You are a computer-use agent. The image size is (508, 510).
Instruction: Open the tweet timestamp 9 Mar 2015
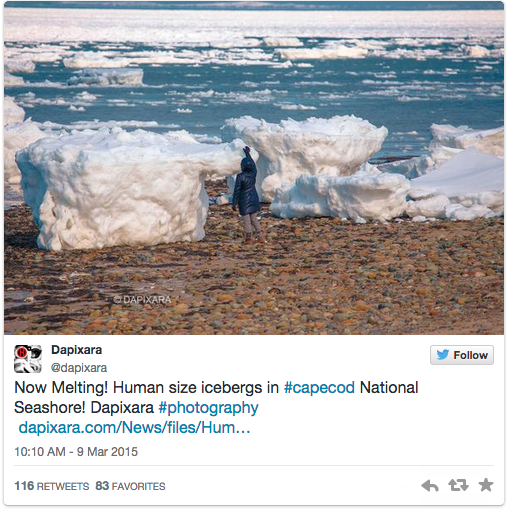(x=76, y=452)
